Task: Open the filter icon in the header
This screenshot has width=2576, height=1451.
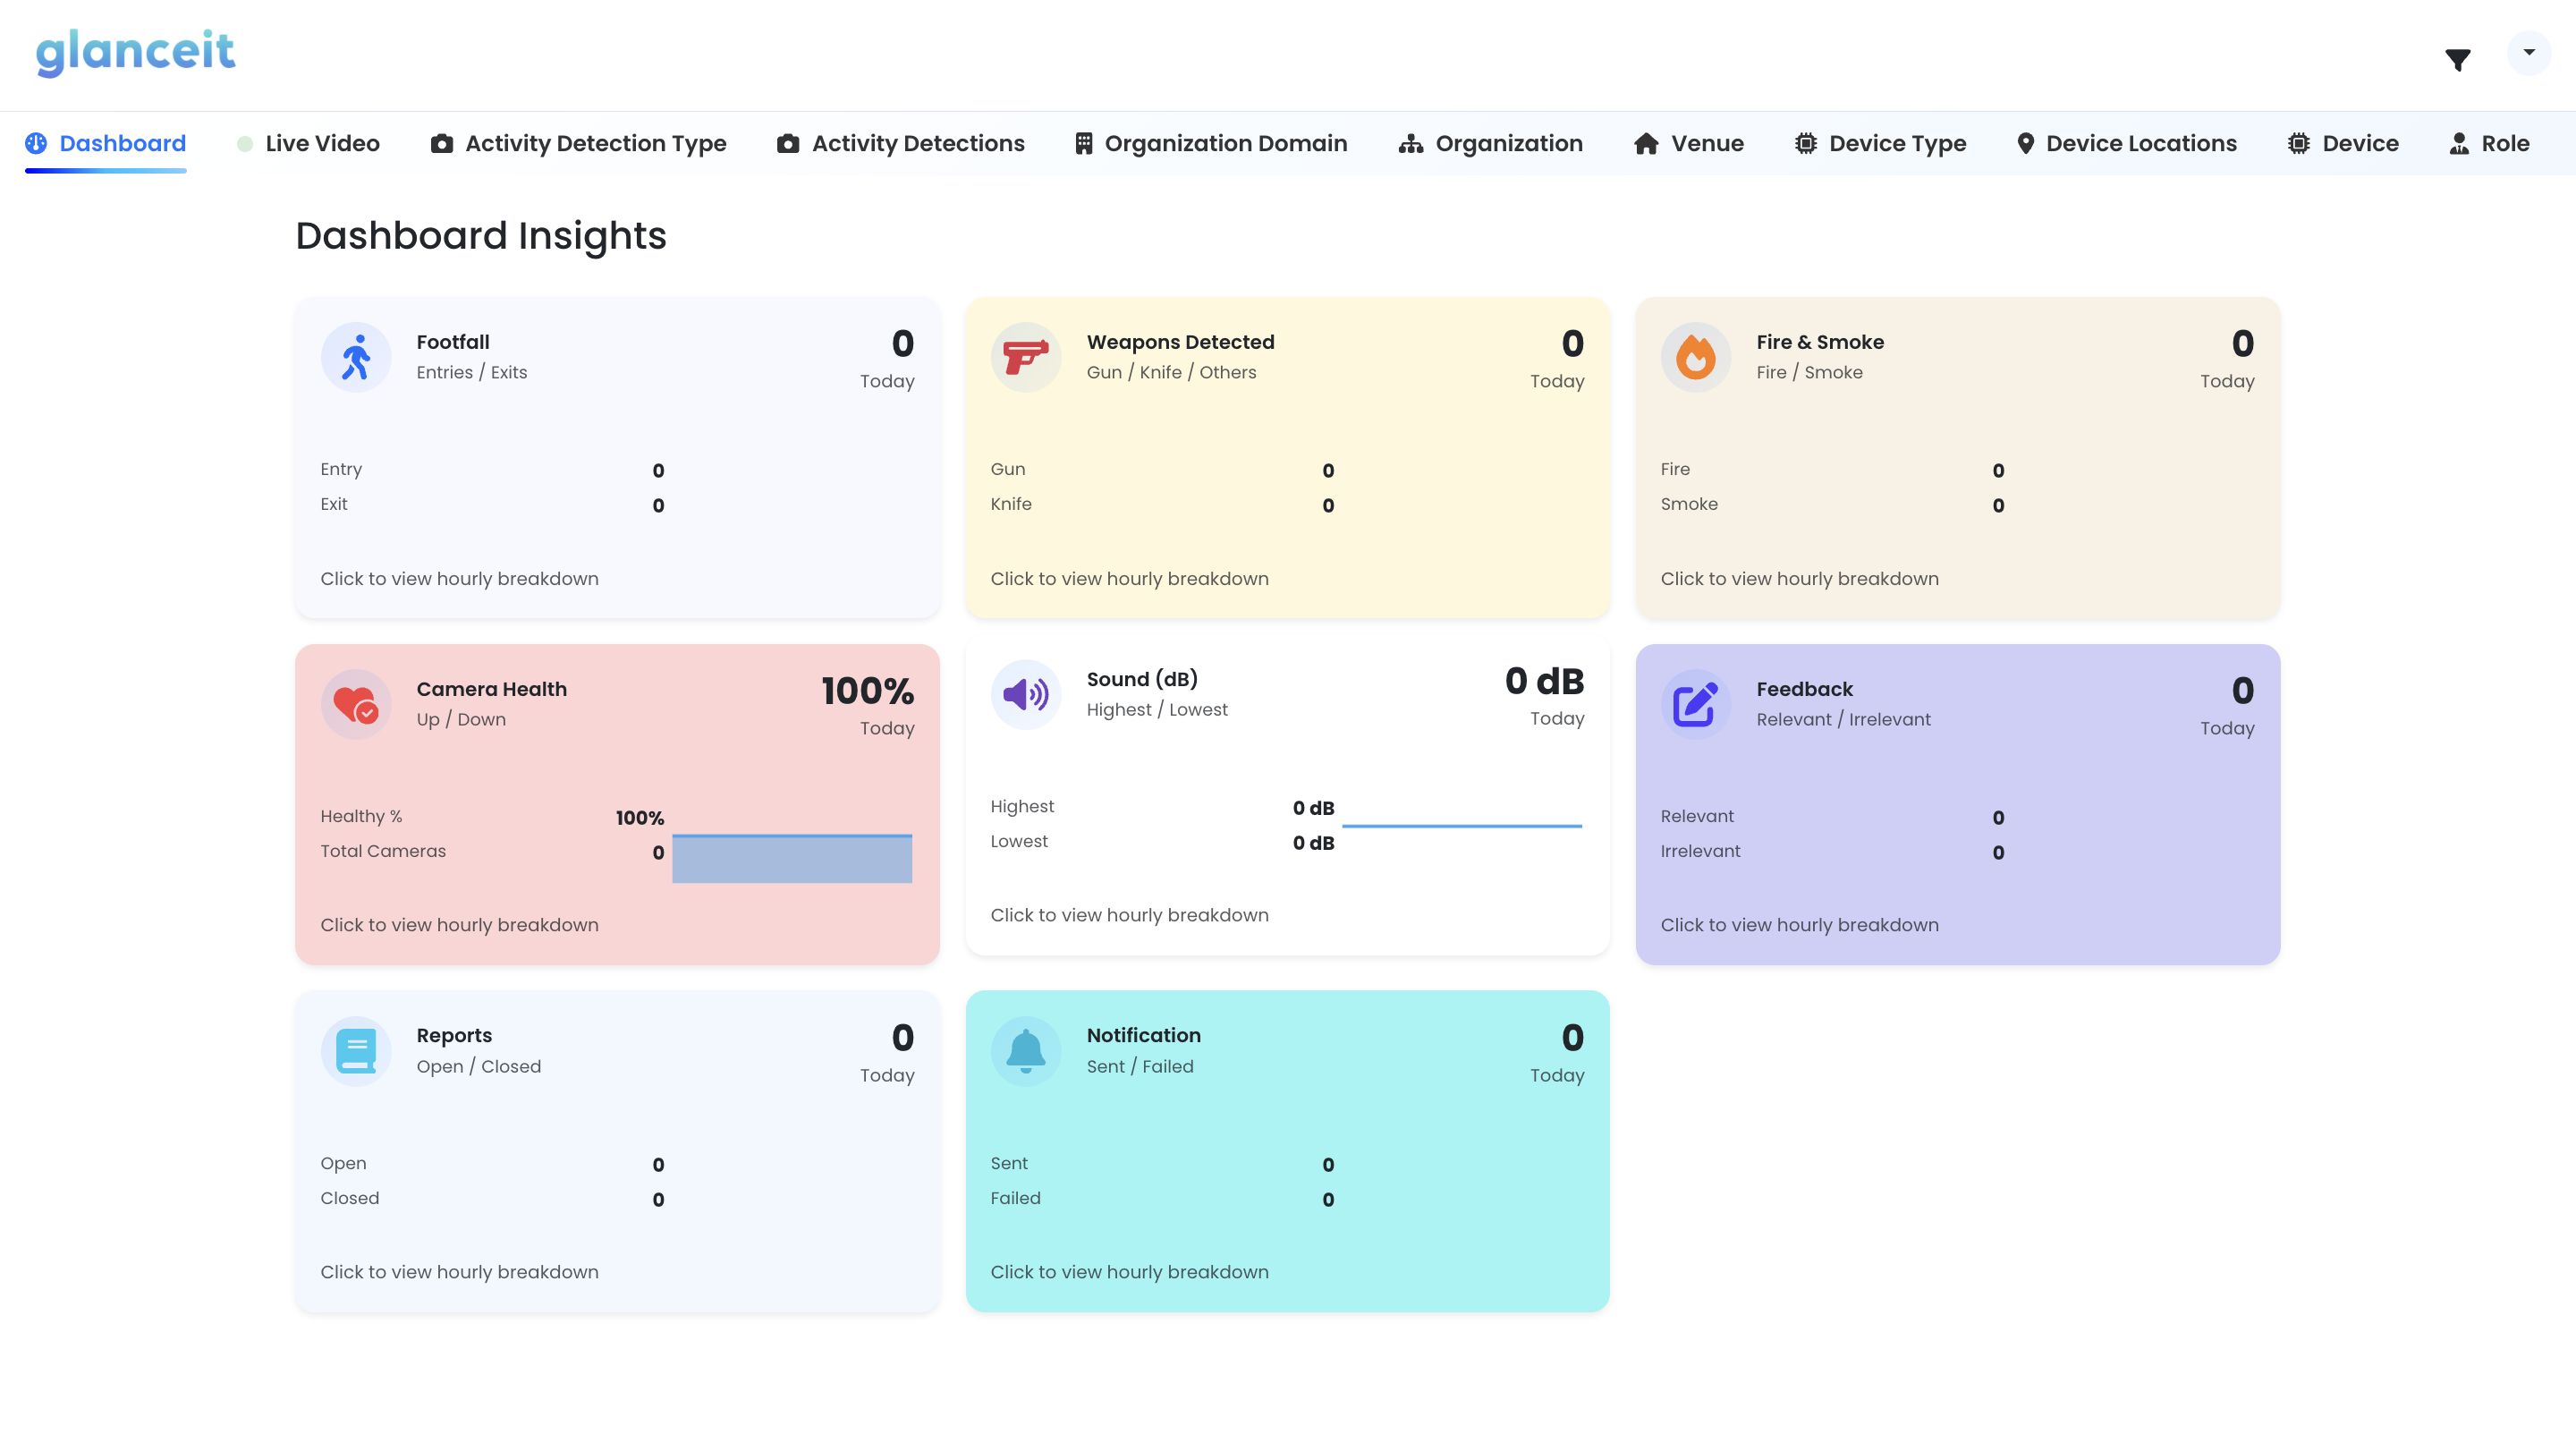Action: click(x=2458, y=59)
